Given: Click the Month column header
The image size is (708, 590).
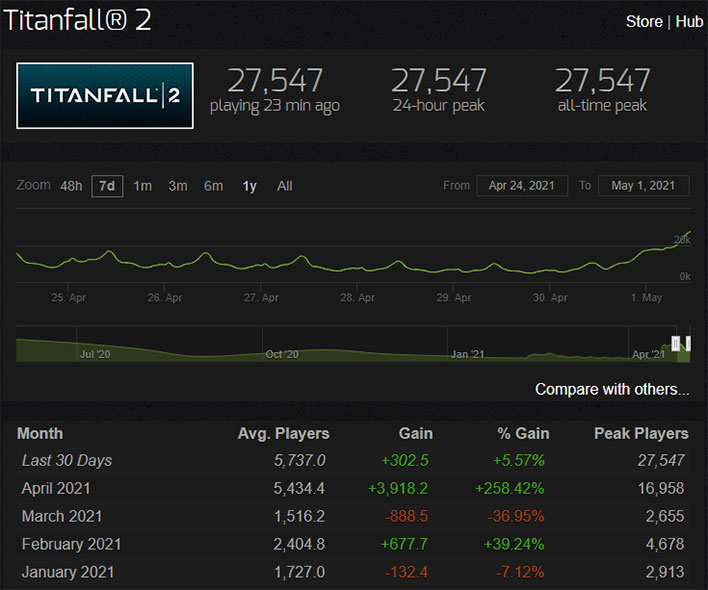Looking at the screenshot, I should click(40, 433).
